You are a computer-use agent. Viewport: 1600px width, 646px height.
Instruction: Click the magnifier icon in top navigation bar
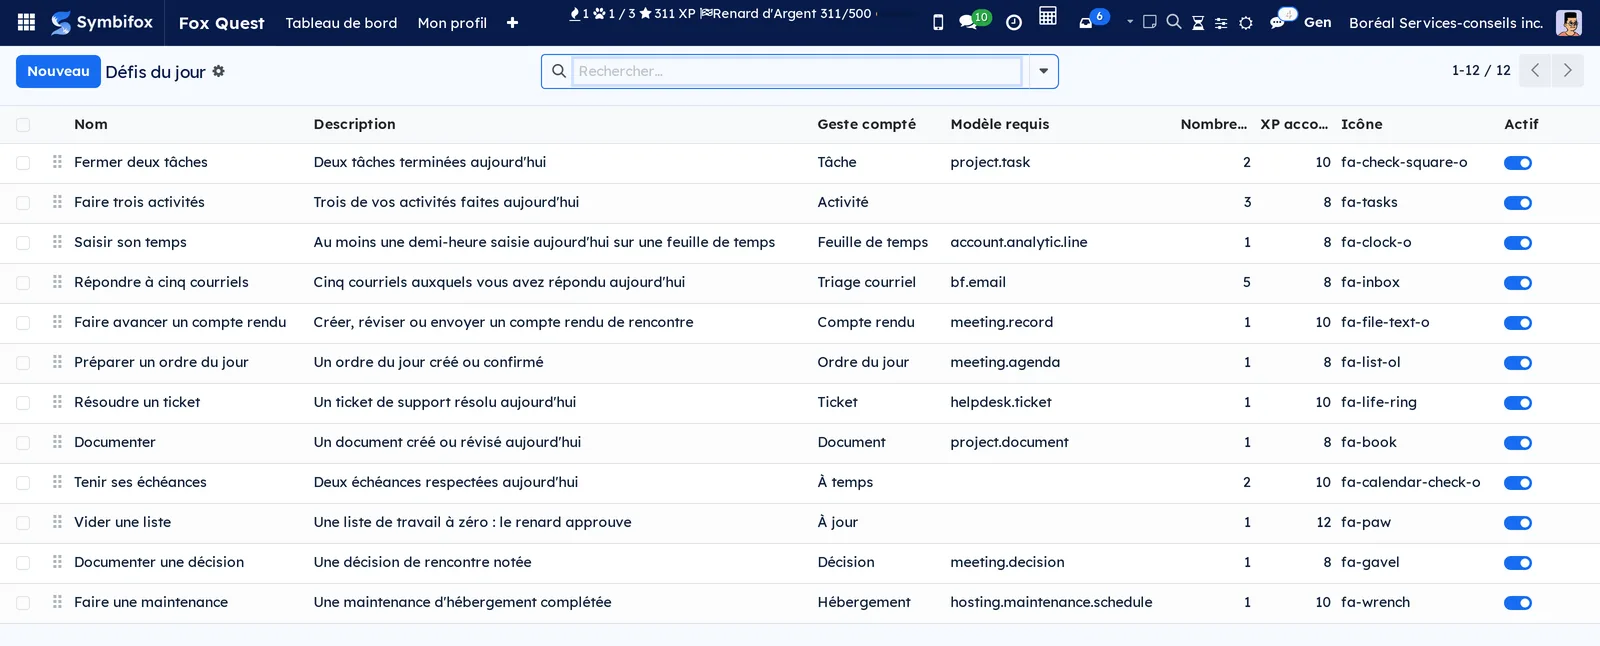point(1174,22)
